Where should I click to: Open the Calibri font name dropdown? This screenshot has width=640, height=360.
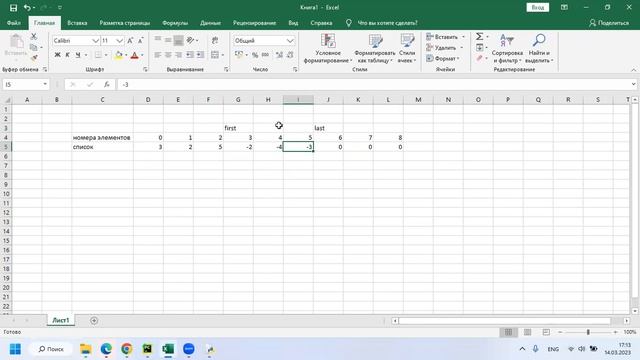[95, 41]
